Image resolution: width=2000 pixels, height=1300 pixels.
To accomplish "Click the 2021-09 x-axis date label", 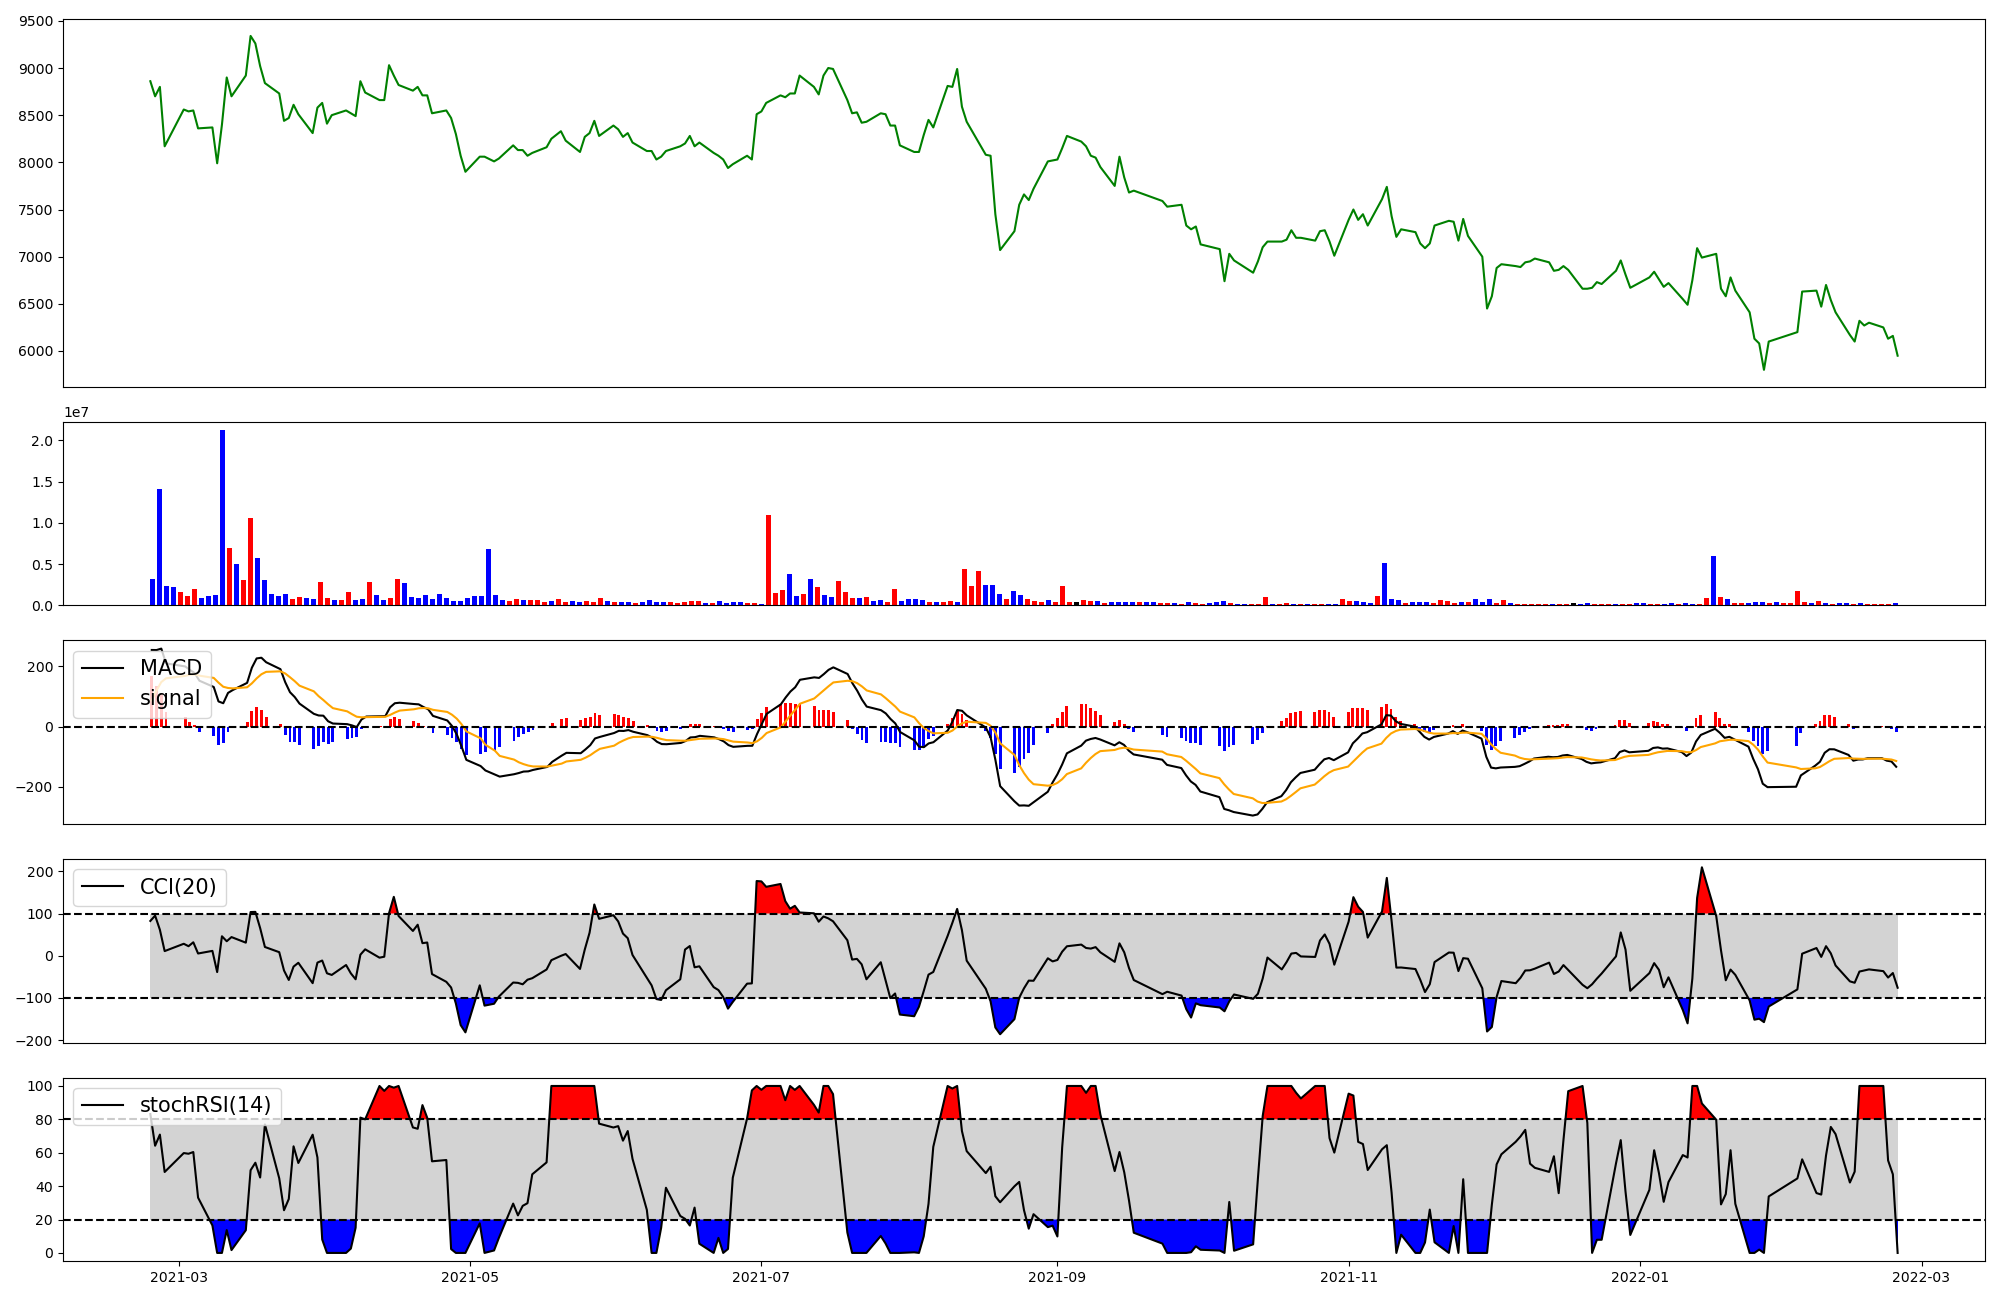I will 1057,1277.
